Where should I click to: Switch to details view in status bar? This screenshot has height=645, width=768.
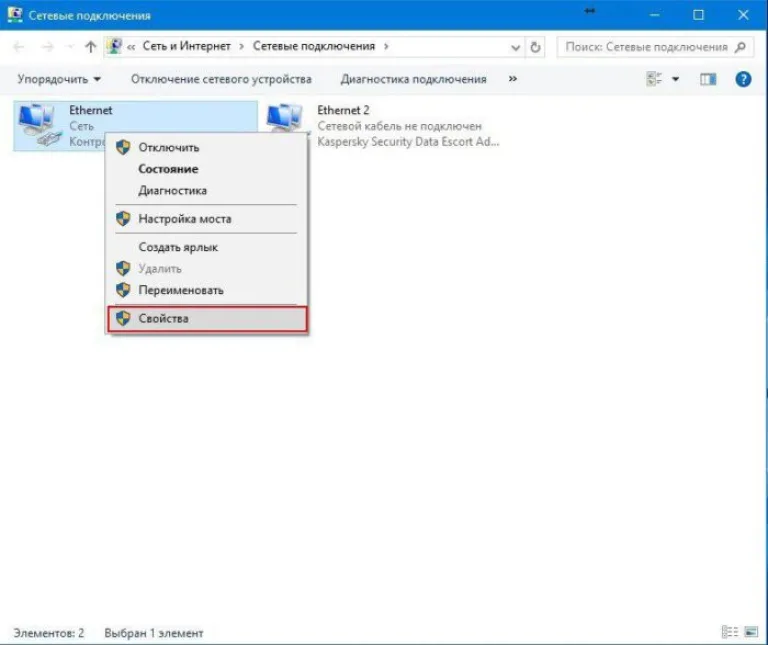point(729,632)
